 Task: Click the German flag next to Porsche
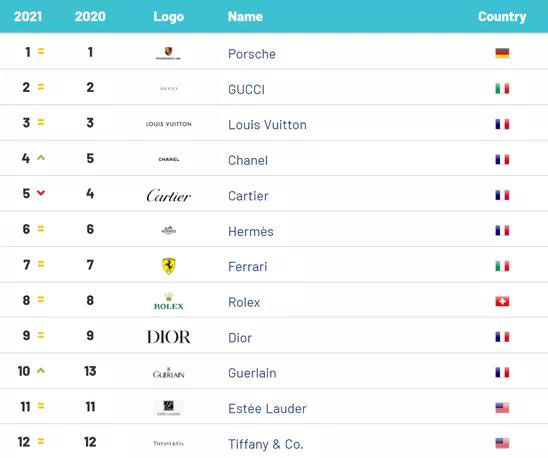click(x=502, y=53)
